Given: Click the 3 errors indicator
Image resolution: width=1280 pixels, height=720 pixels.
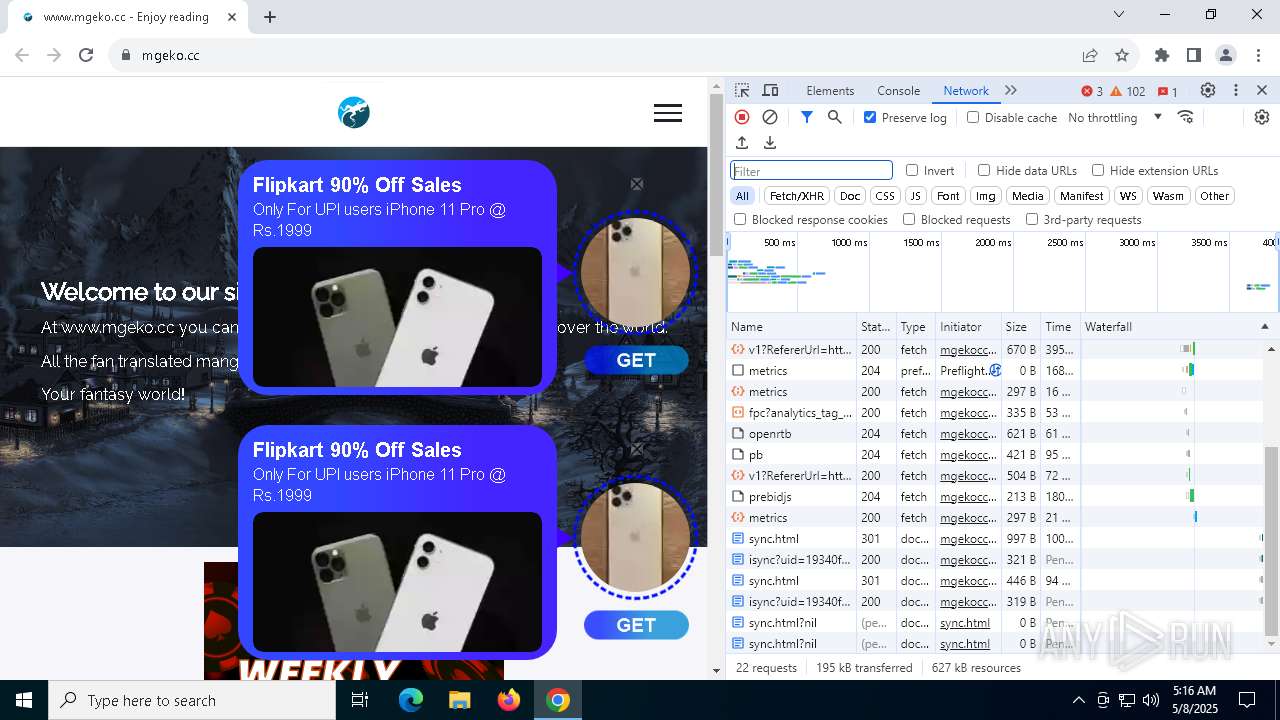Looking at the screenshot, I should 1092,91.
